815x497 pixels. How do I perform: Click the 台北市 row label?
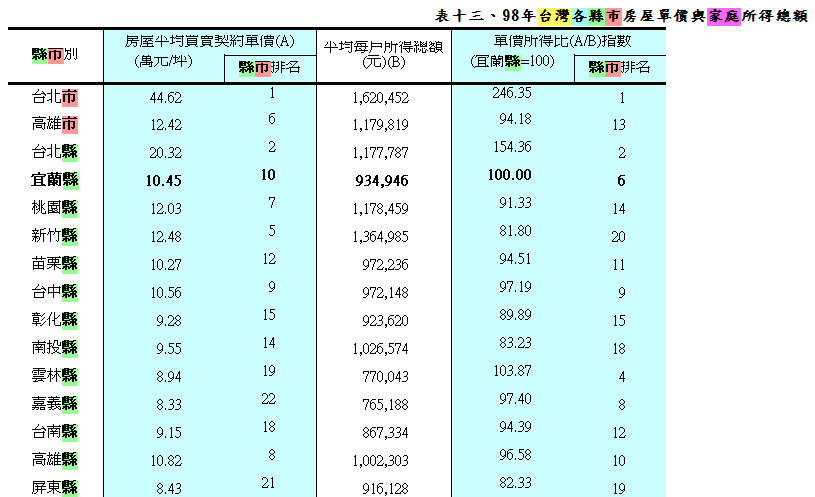coord(54,98)
